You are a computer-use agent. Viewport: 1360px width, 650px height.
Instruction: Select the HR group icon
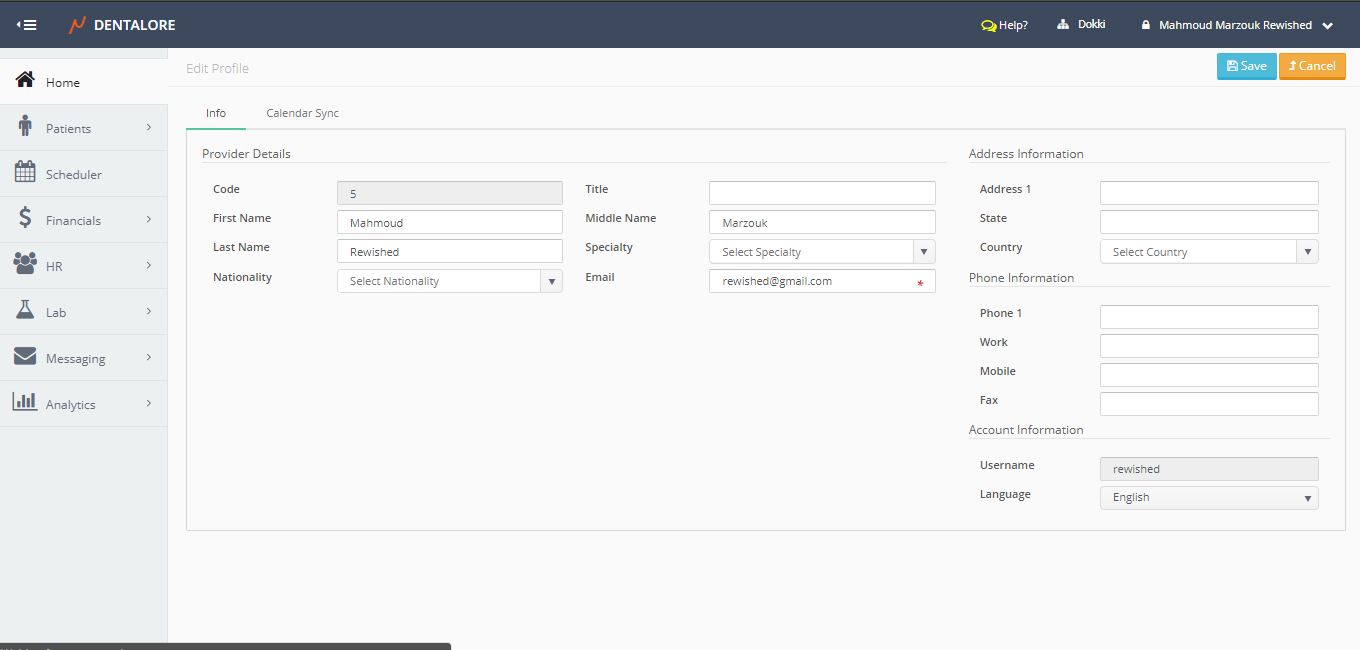(25, 265)
